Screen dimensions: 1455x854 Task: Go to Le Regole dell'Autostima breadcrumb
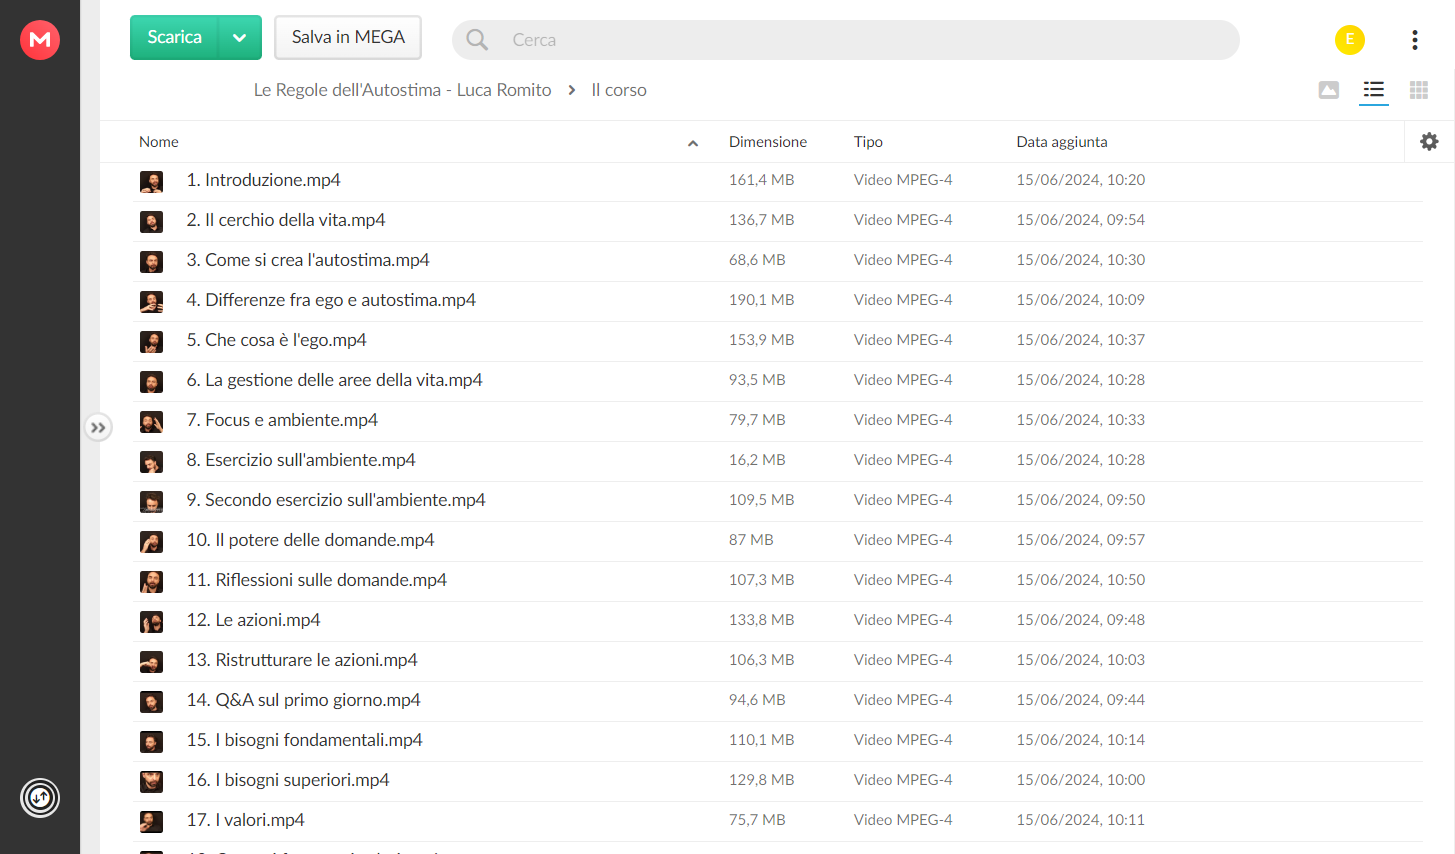tap(402, 90)
